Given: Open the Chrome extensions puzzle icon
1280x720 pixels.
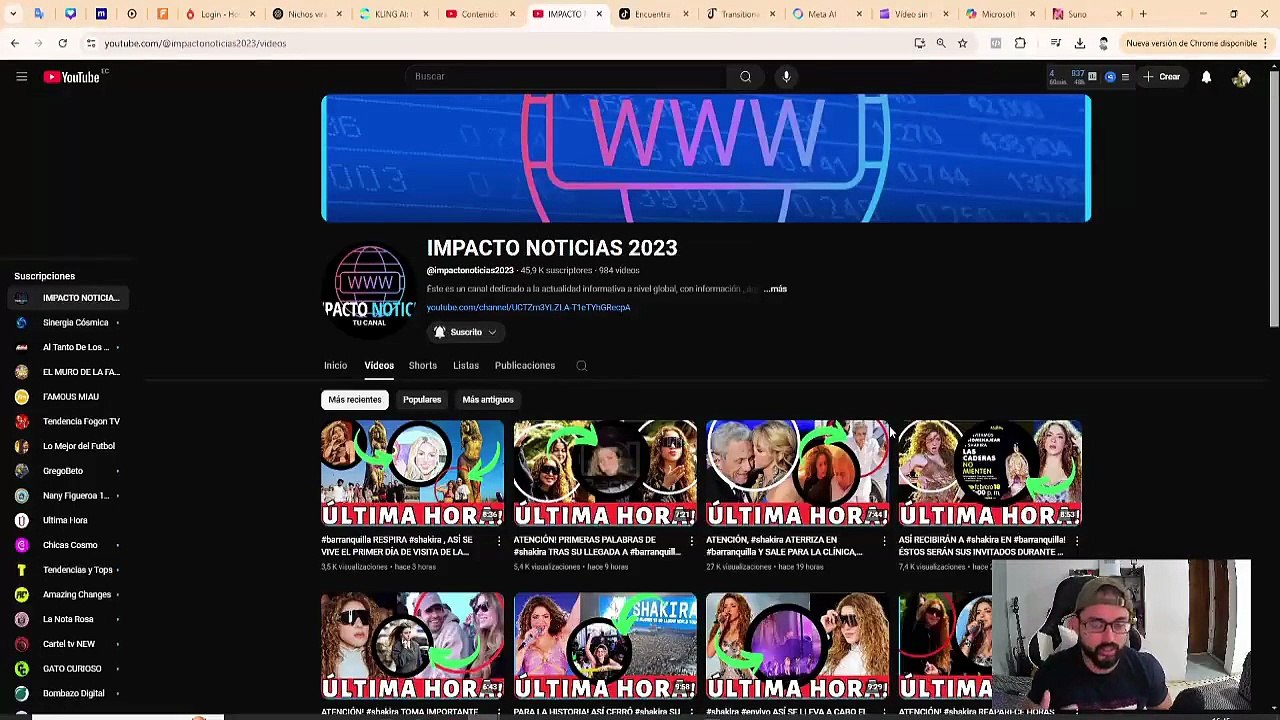Looking at the screenshot, I should 1020,43.
